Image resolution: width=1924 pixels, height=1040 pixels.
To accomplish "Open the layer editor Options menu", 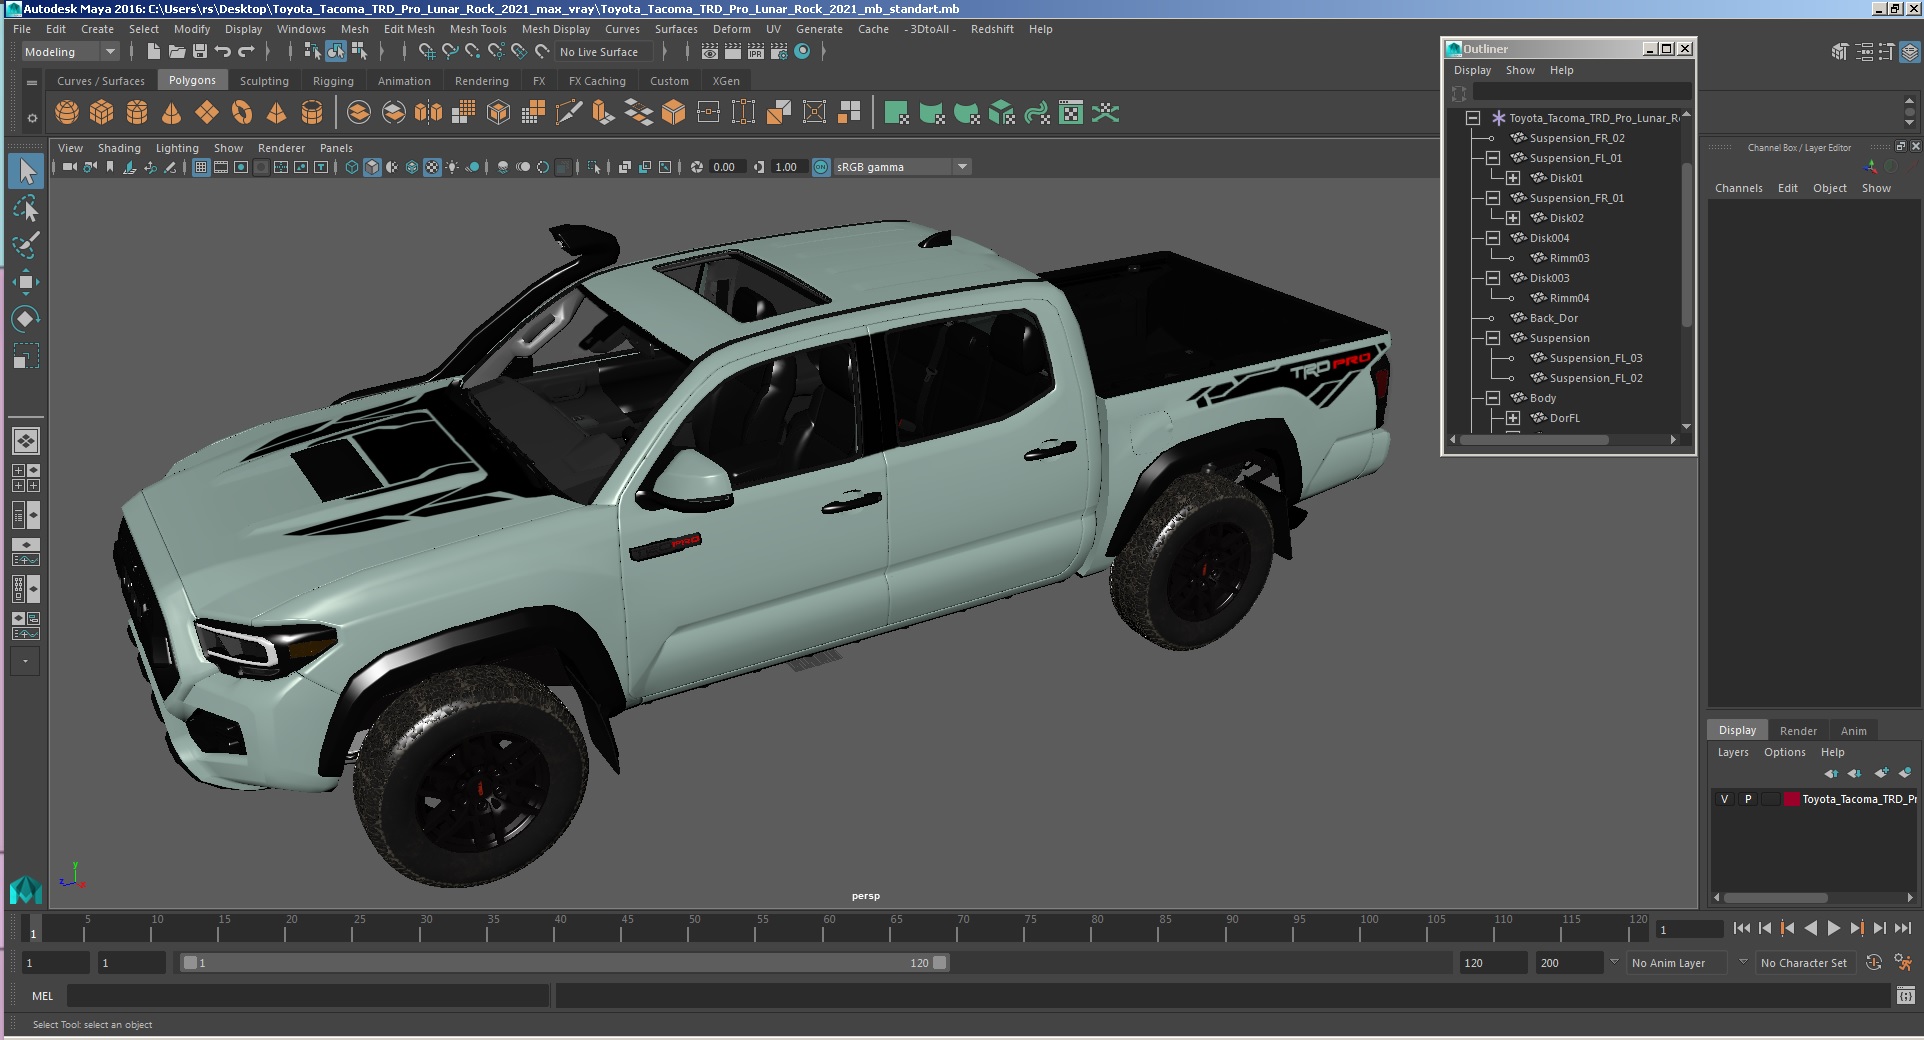I will 1784,752.
